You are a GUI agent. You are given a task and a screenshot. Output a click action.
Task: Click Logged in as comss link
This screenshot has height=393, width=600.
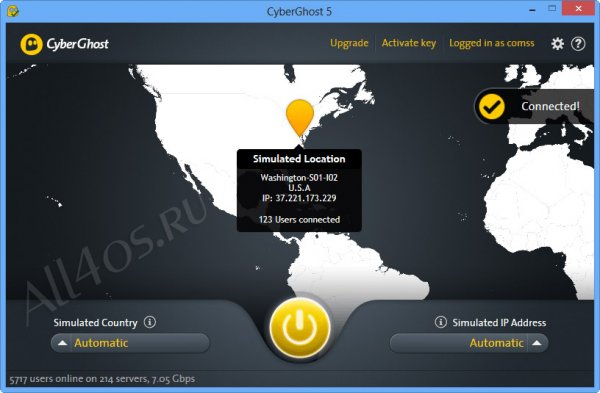(492, 43)
